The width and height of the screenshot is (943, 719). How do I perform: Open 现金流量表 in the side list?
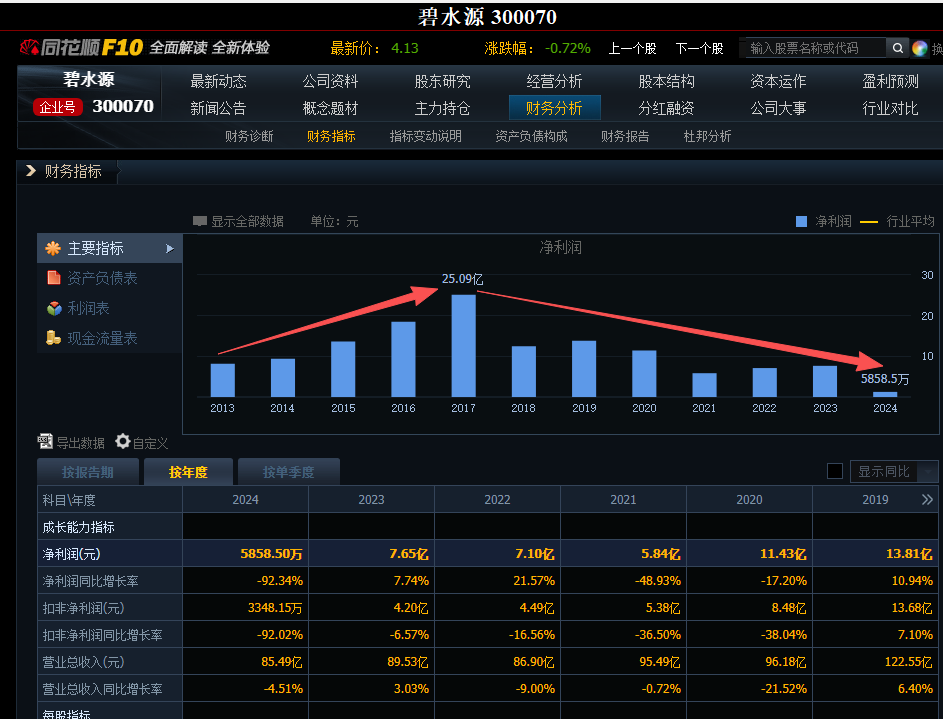[102, 338]
